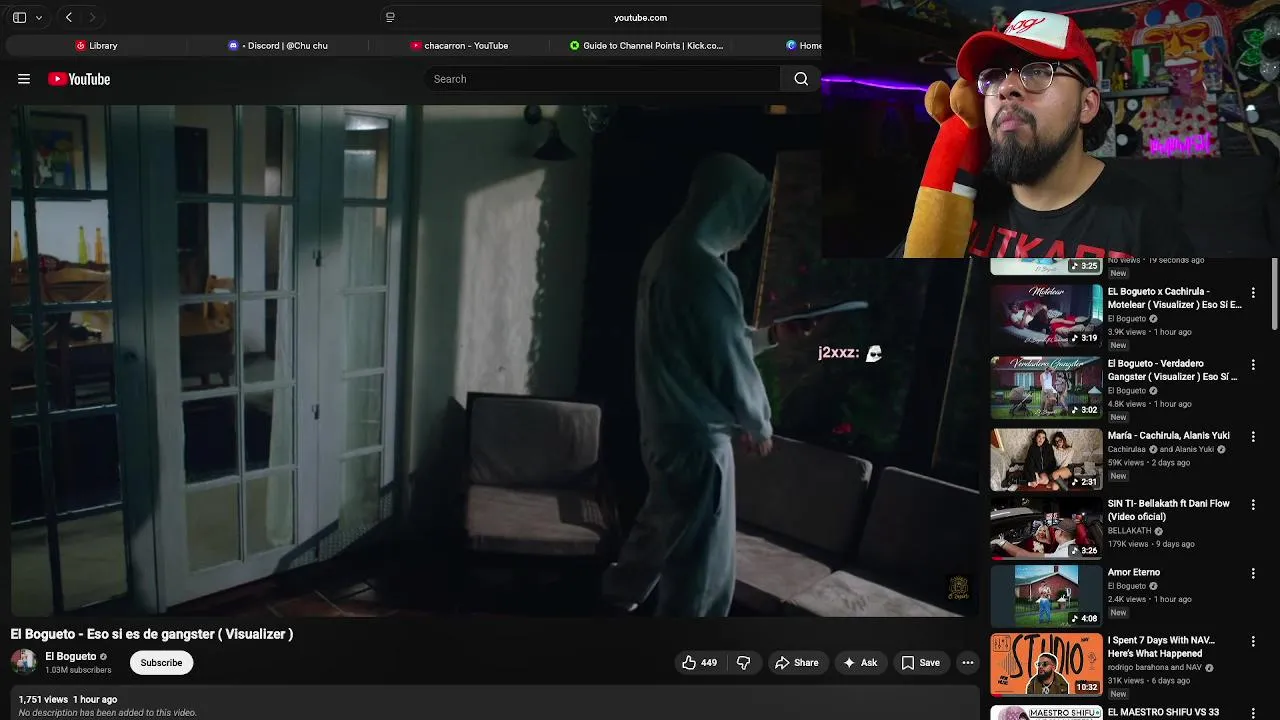Screen dimensions: 1280x720
Task: Open the Ask AI button
Action: coord(860,662)
